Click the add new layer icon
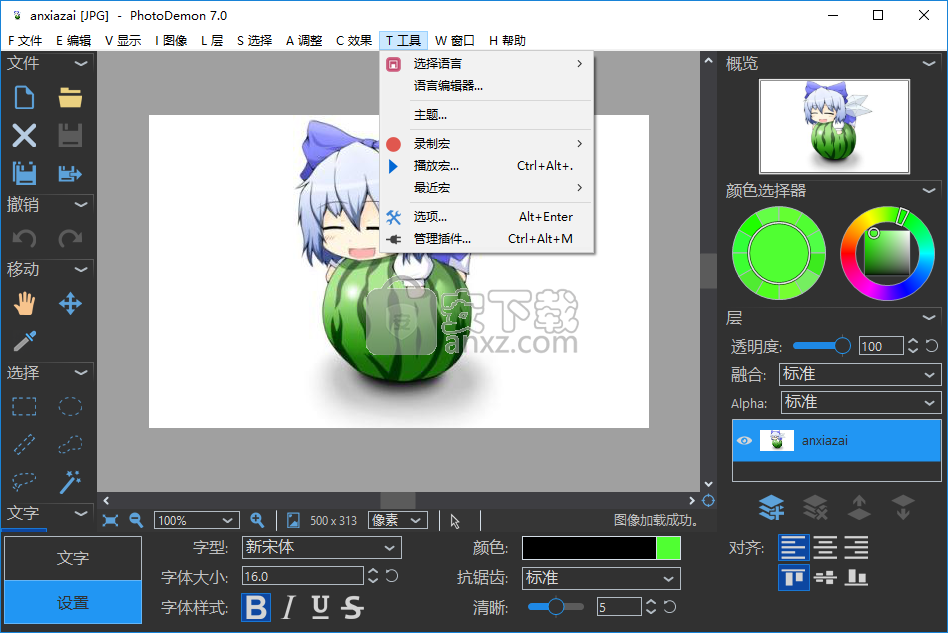Screen dimensions: 948x633 tap(771, 507)
